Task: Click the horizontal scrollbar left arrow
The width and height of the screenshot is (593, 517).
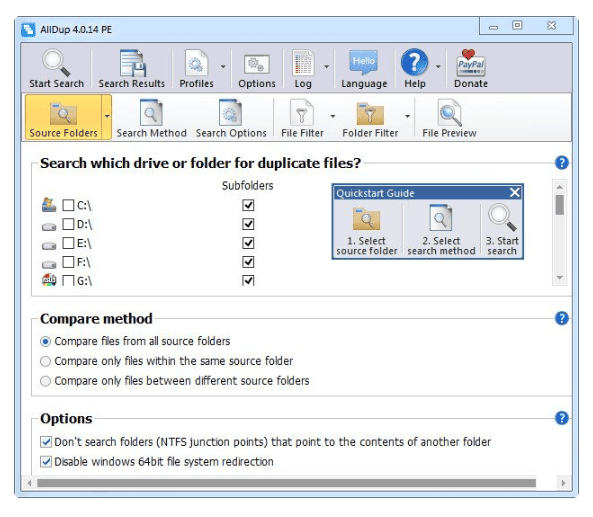Action: click(29, 483)
